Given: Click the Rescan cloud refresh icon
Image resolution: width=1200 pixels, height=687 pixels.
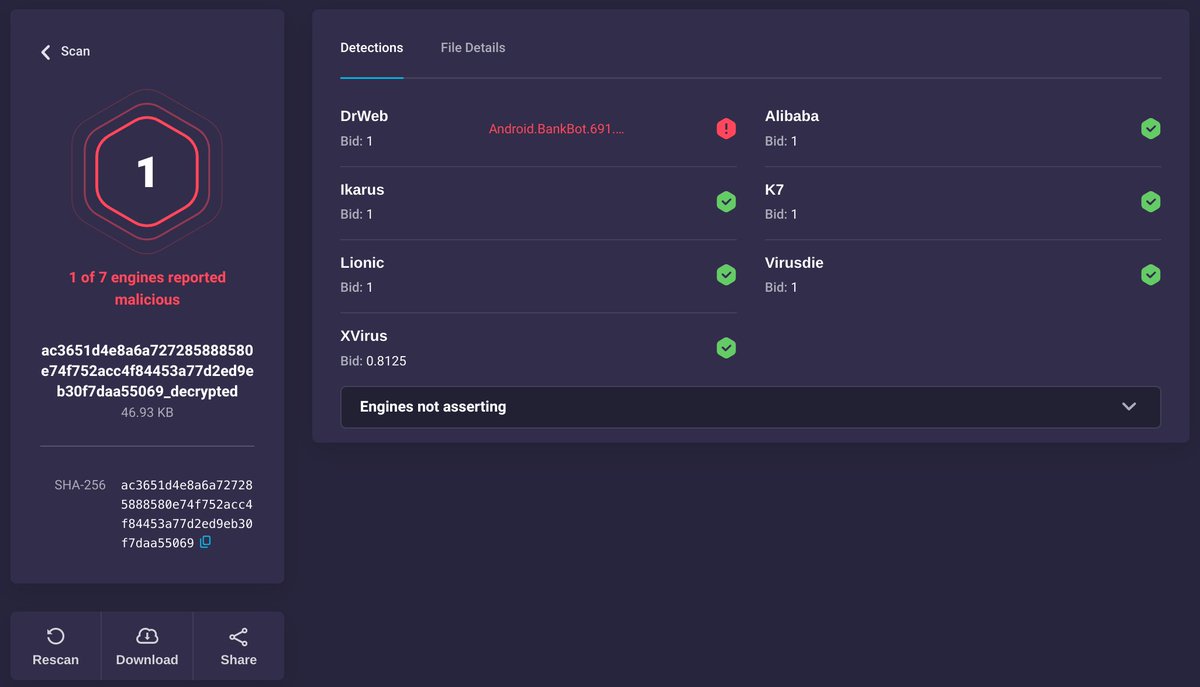Looking at the screenshot, I should tap(55, 635).
